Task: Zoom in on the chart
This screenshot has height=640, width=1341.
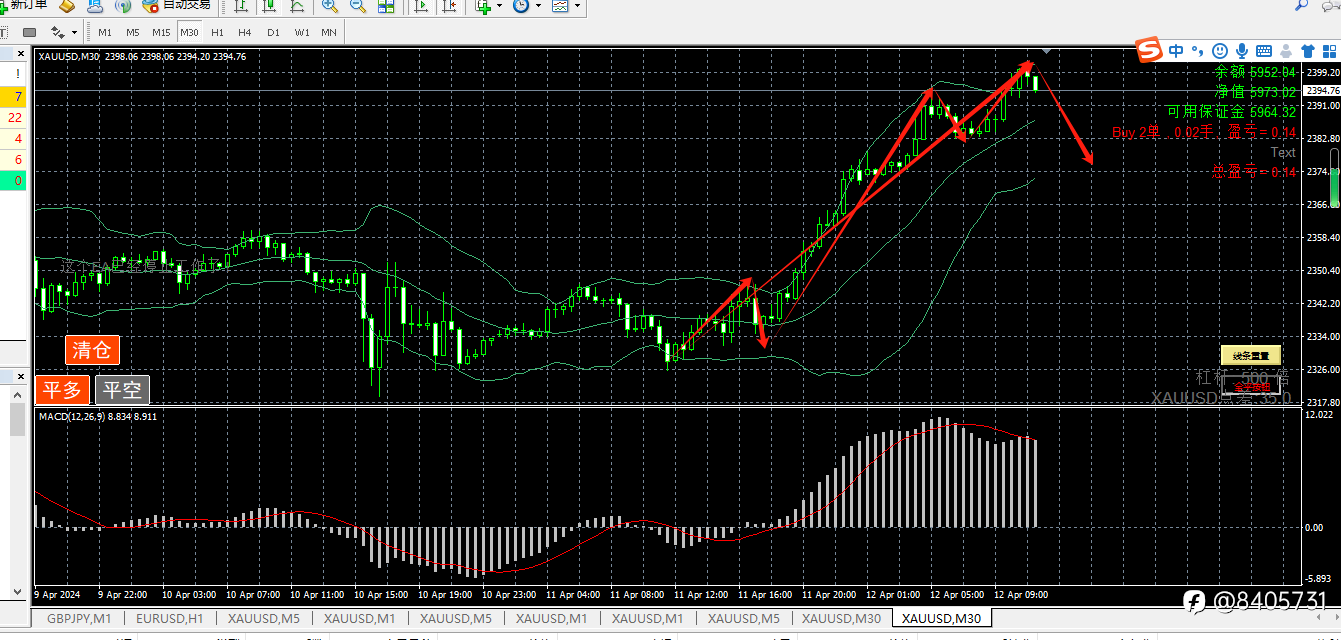Action: [x=331, y=6]
